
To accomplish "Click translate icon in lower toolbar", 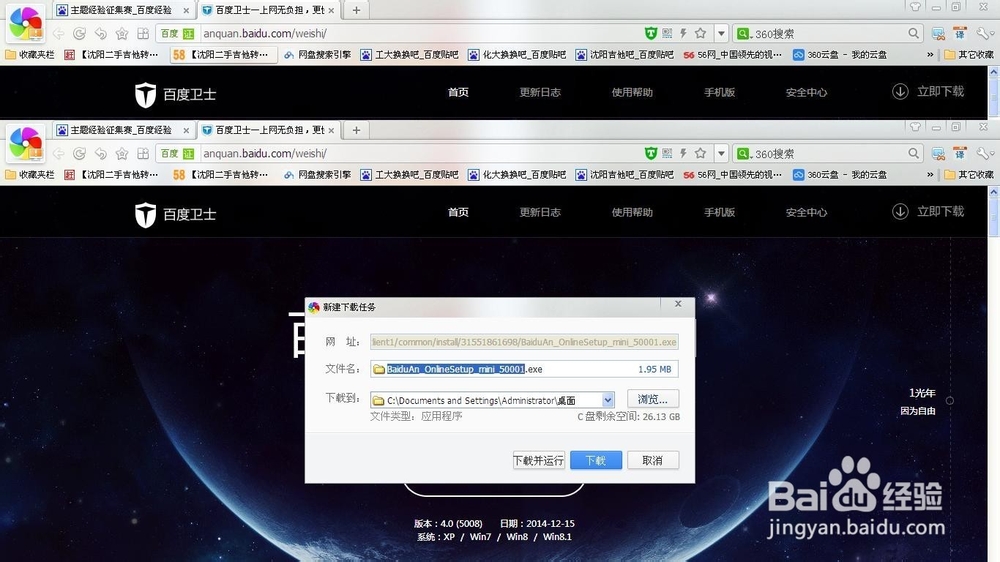I will click(x=960, y=154).
